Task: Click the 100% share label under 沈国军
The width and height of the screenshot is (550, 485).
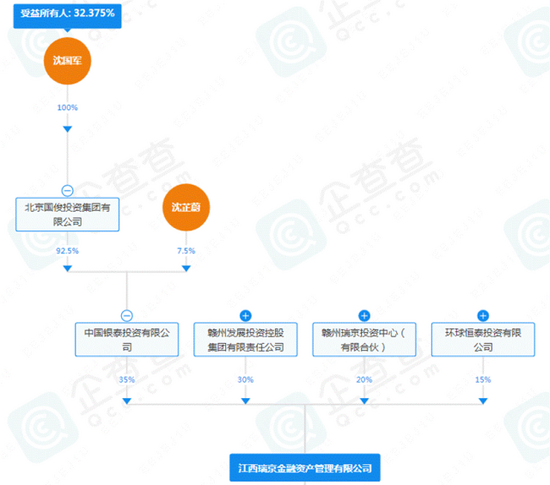Action: click(x=67, y=108)
